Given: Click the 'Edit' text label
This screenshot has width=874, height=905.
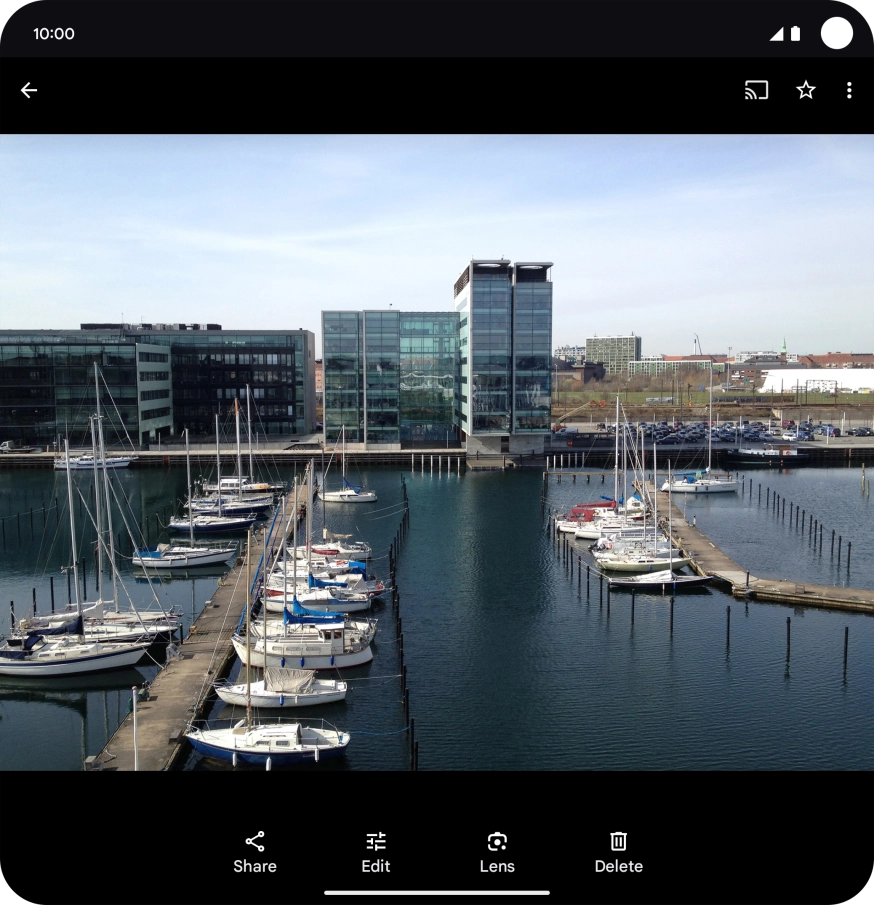Looking at the screenshot, I should click(x=376, y=867).
